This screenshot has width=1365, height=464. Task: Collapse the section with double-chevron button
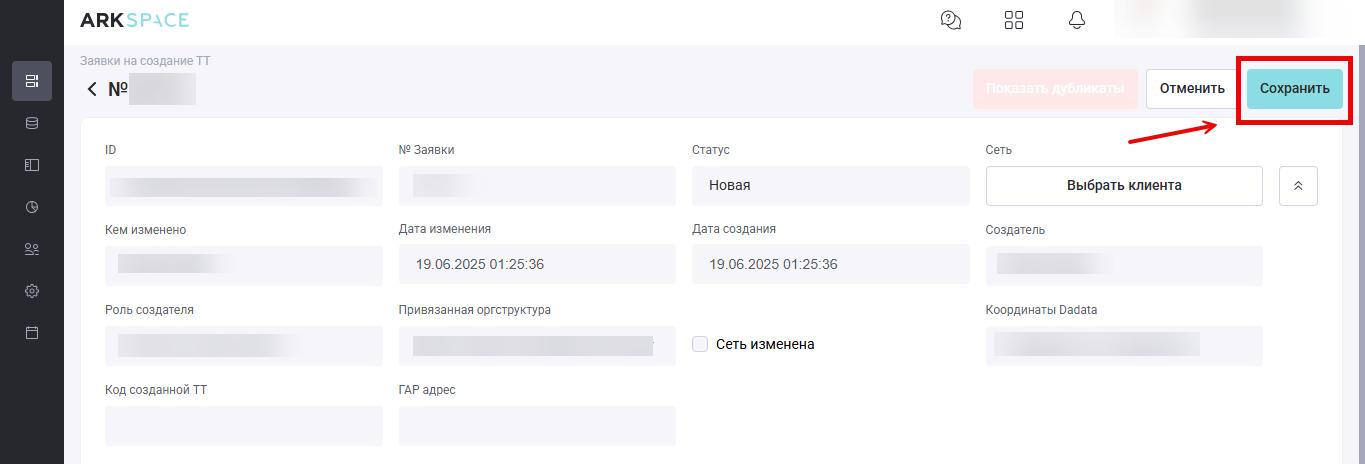[x=1298, y=186]
